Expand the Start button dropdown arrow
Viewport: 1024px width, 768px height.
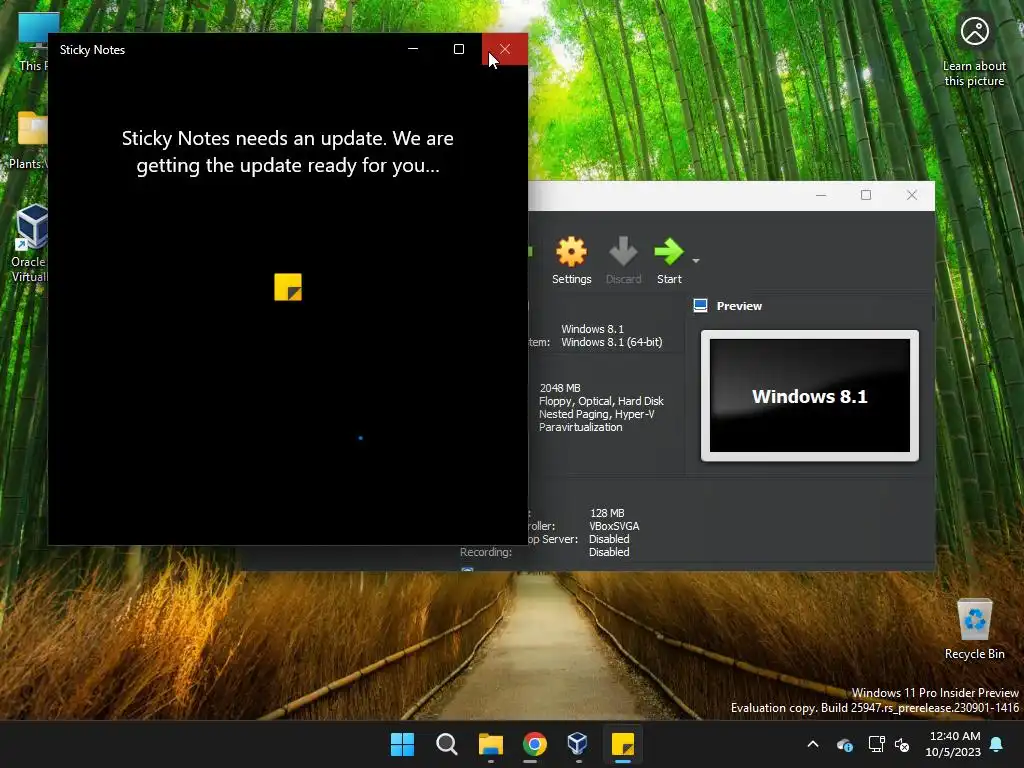click(696, 261)
